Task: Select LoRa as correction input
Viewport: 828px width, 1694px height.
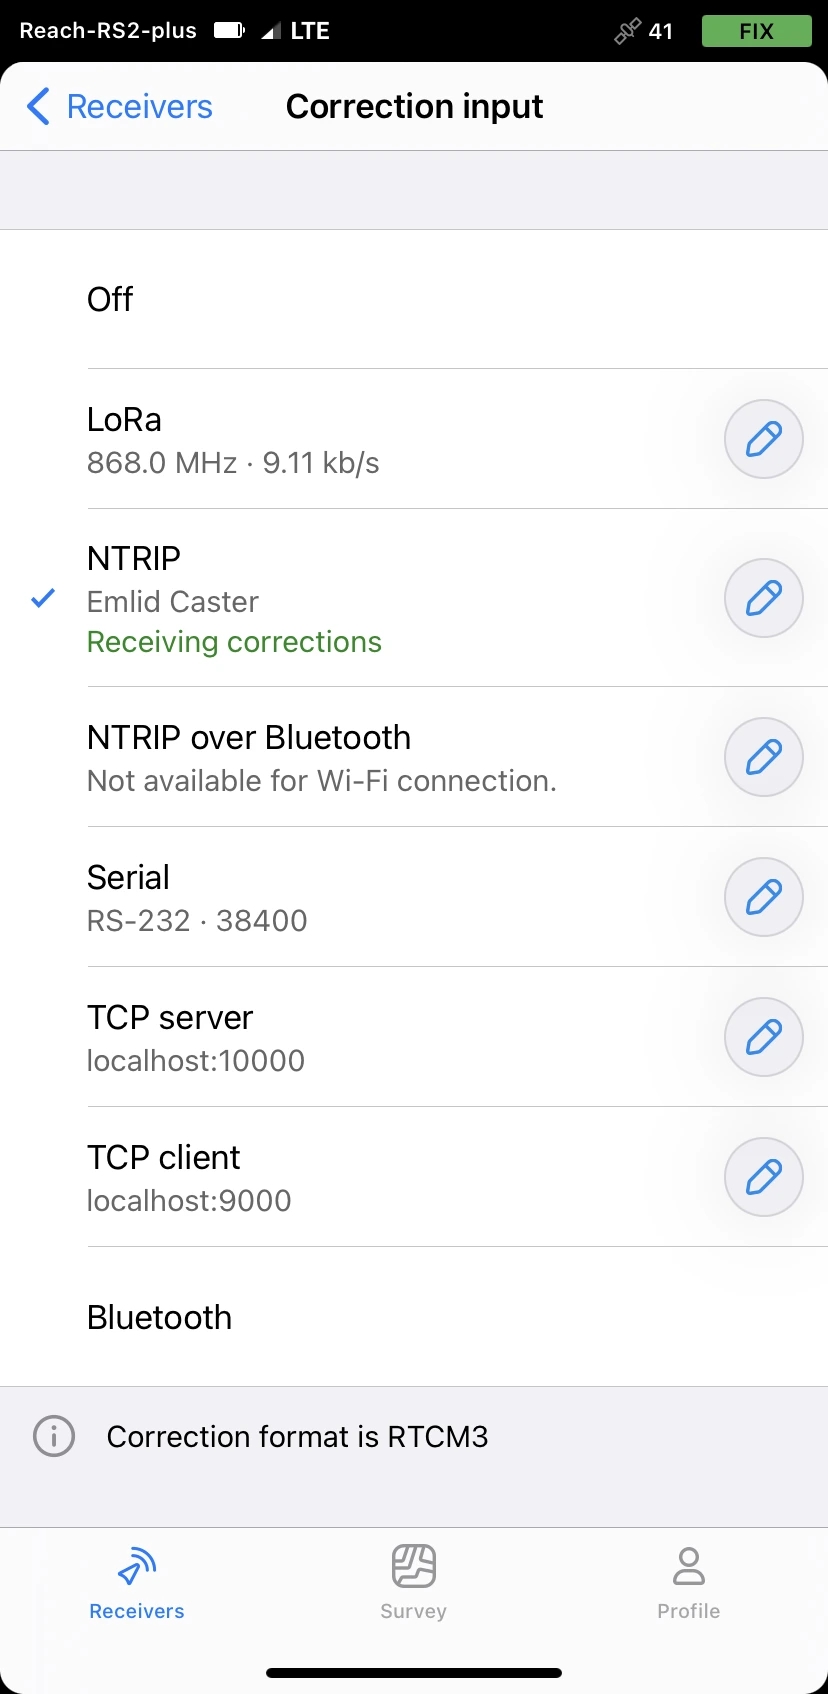Action: [300, 439]
